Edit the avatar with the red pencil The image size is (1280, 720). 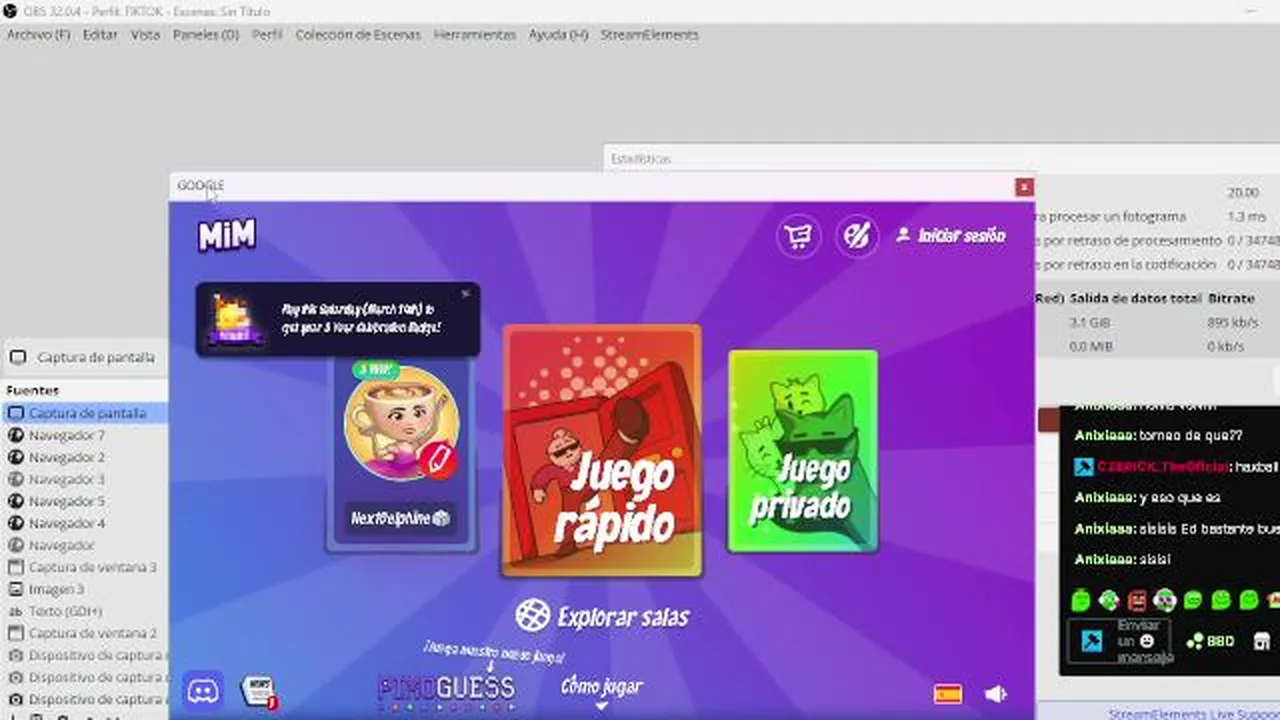(x=437, y=458)
